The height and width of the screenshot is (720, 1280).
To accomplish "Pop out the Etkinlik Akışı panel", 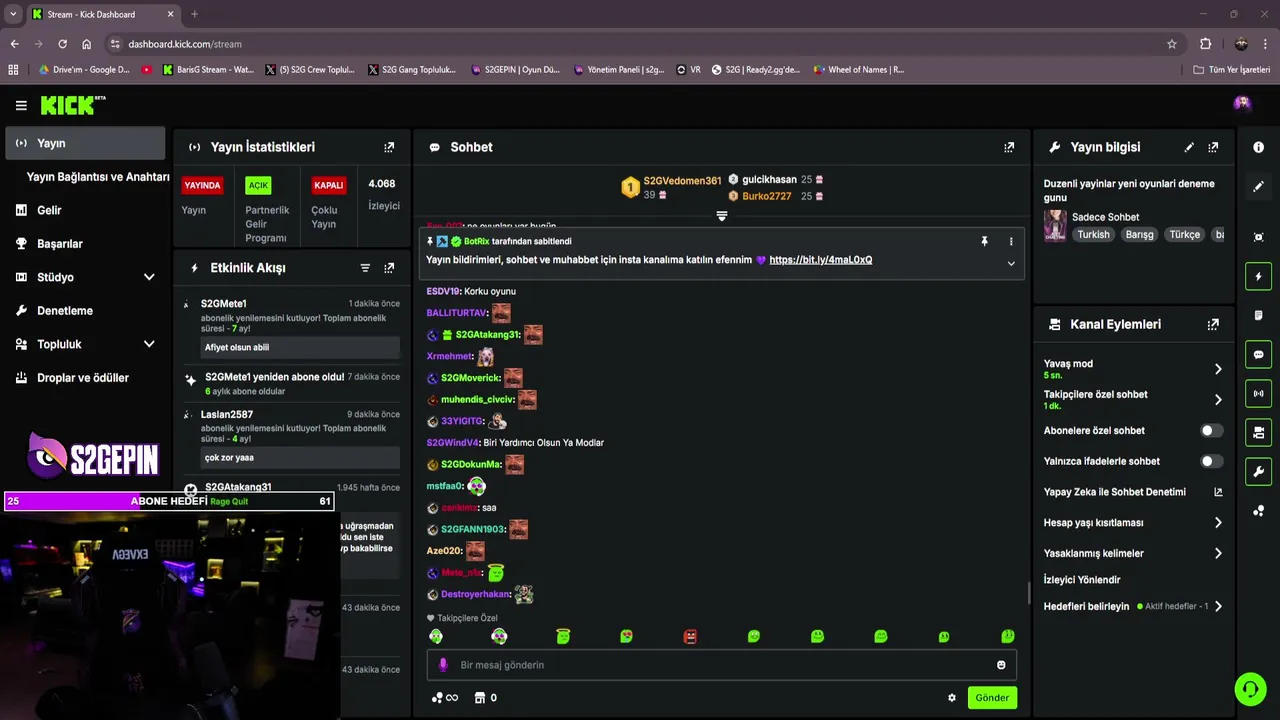I will (x=389, y=268).
